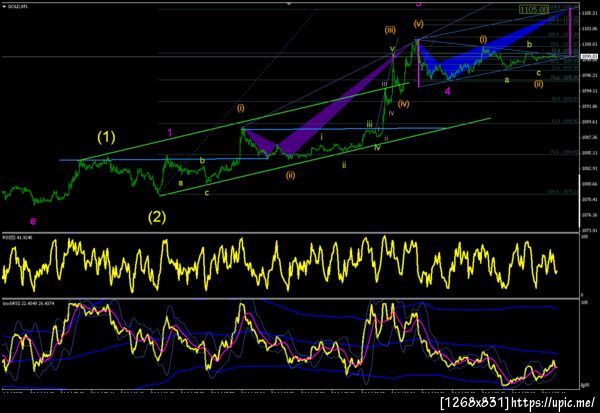Click the magenta '1' wave label
Viewport: 600px width, 413px height.
(x=170, y=133)
